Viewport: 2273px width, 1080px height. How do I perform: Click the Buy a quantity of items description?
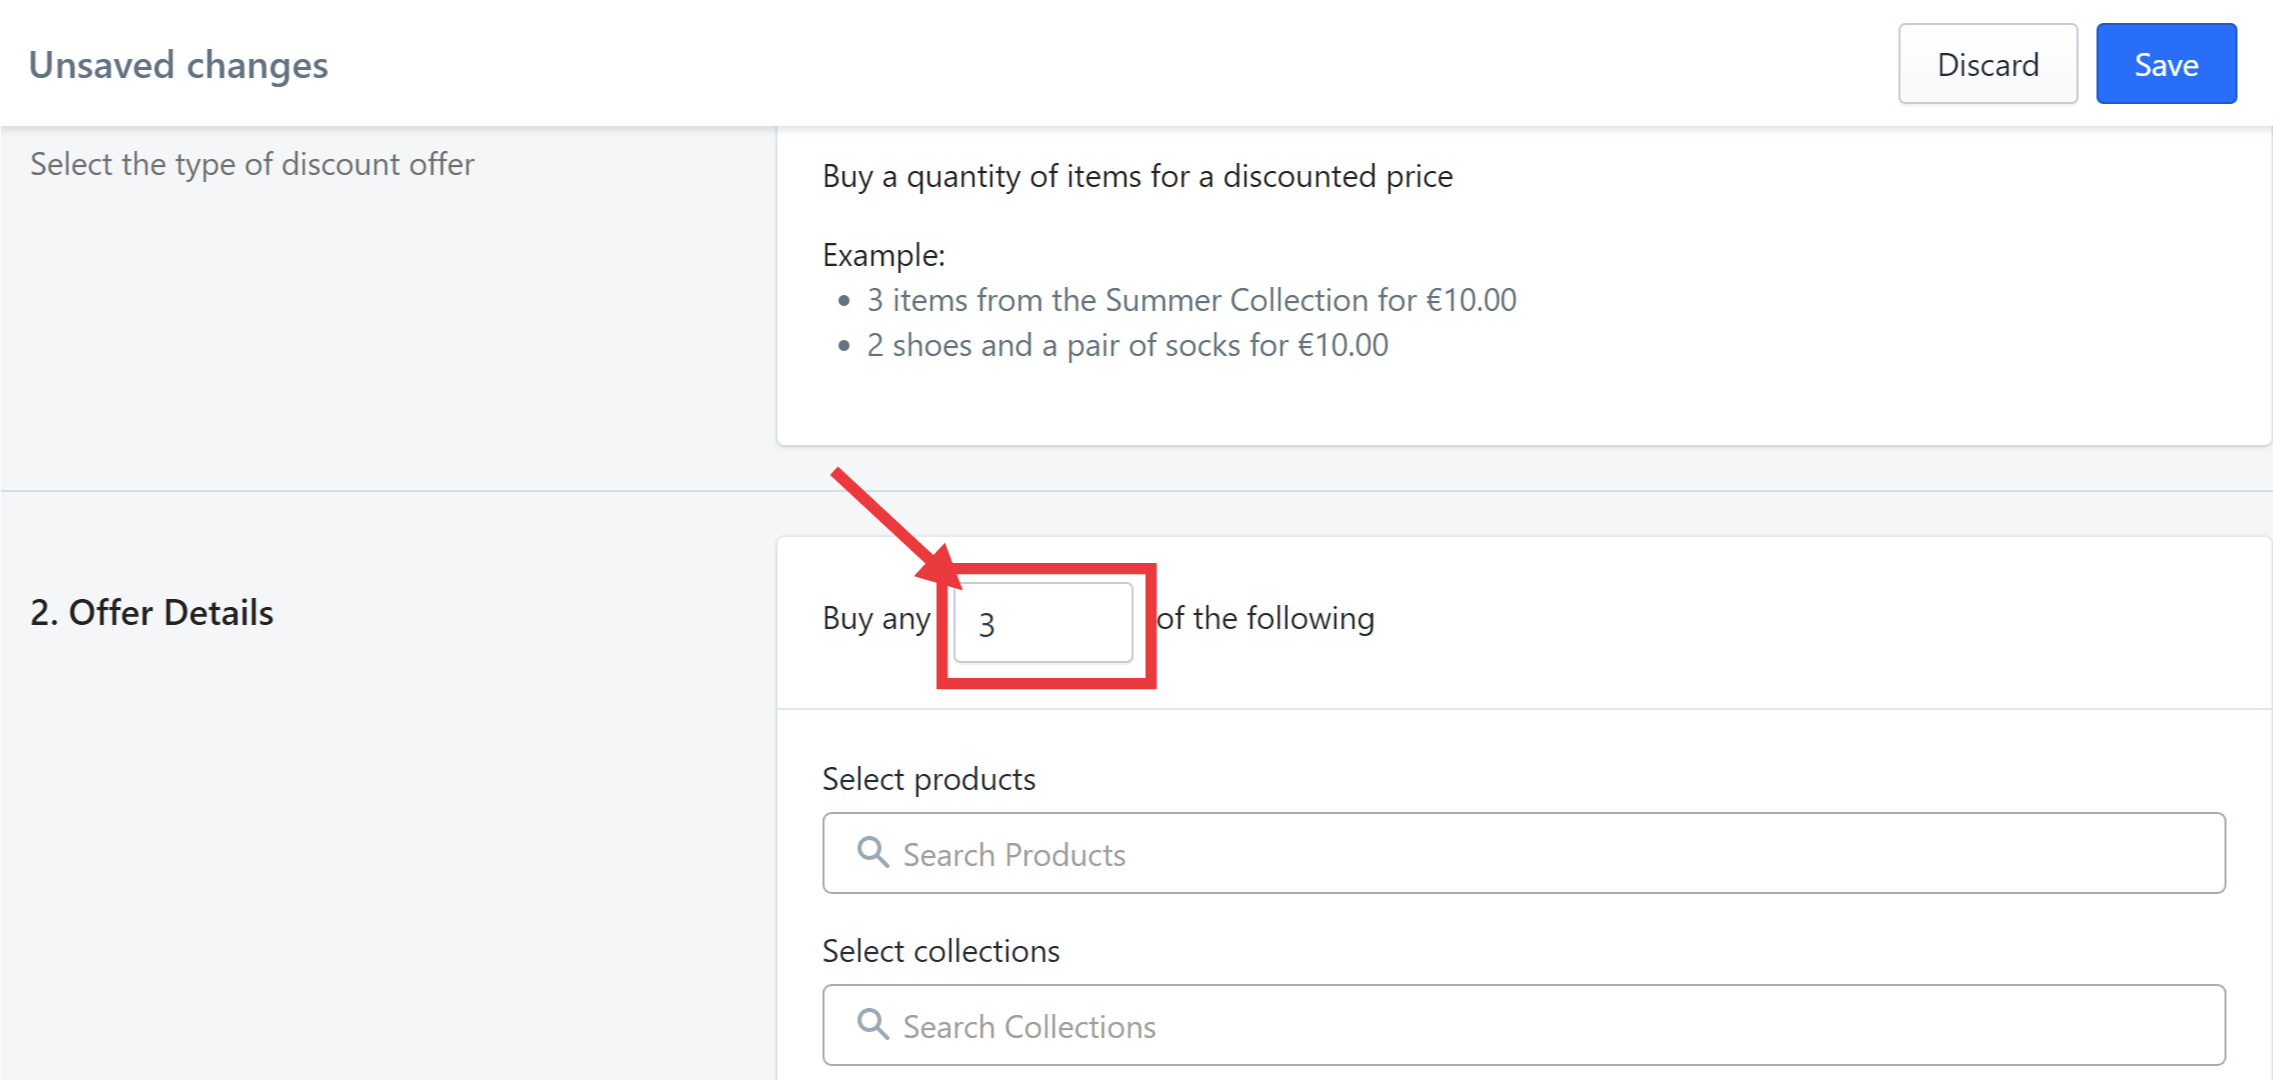coord(1137,176)
